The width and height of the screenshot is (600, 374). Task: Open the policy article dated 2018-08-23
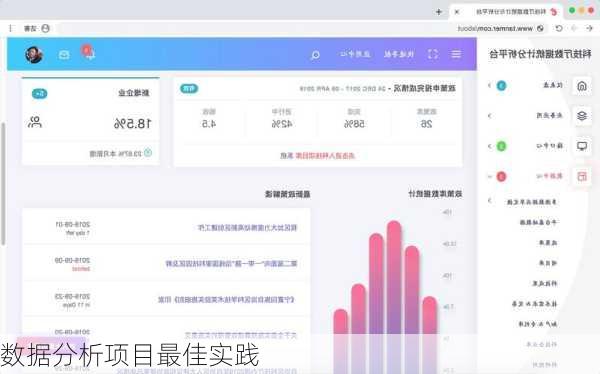tap(227, 299)
